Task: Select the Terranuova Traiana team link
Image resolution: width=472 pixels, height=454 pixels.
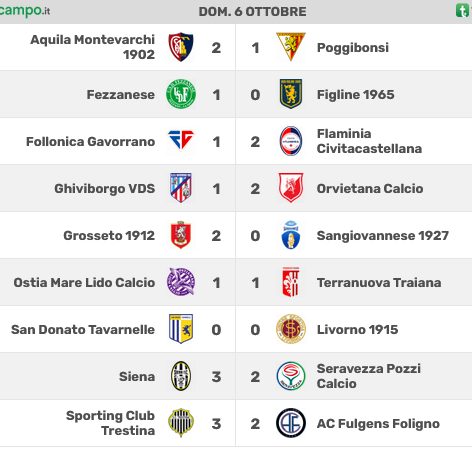Action: 379,282
